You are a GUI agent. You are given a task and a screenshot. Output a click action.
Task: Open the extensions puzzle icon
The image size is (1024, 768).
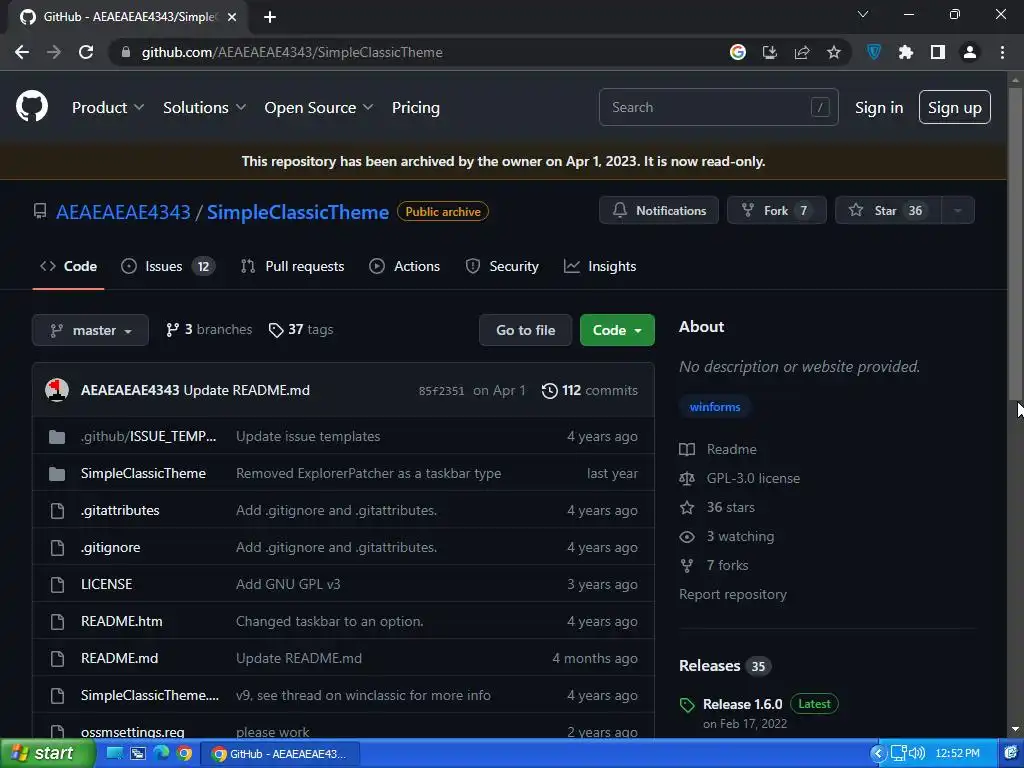click(x=905, y=52)
